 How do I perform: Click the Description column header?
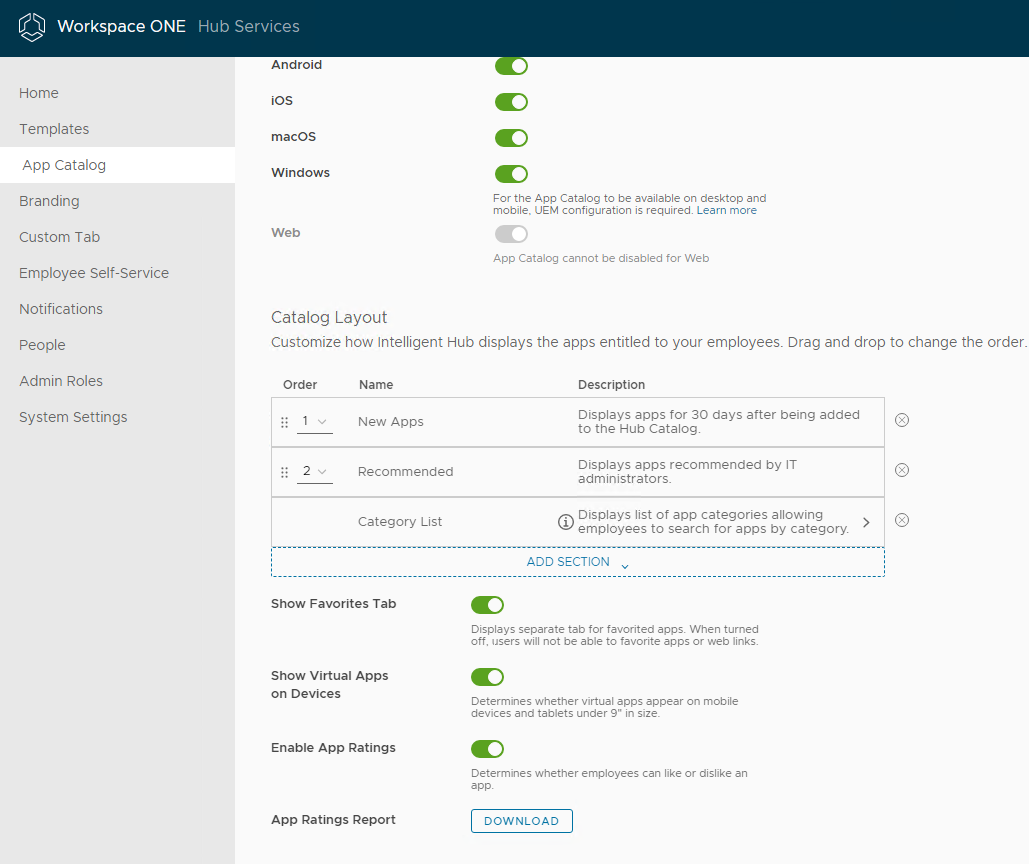pos(611,385)
